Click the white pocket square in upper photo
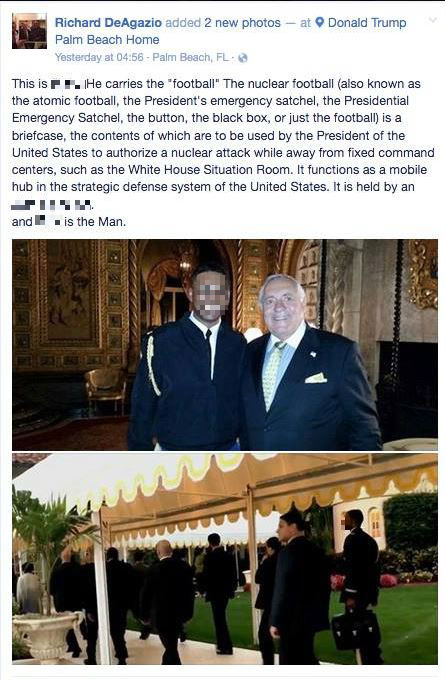445x680 pixels. click(x=316, y=378)
